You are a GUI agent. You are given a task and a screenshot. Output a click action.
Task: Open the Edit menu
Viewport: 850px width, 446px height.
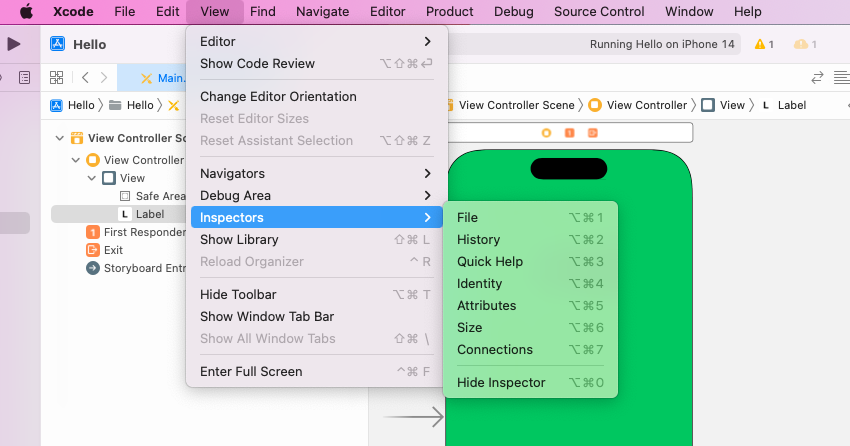pyautogui.click(x=168, y=11)
